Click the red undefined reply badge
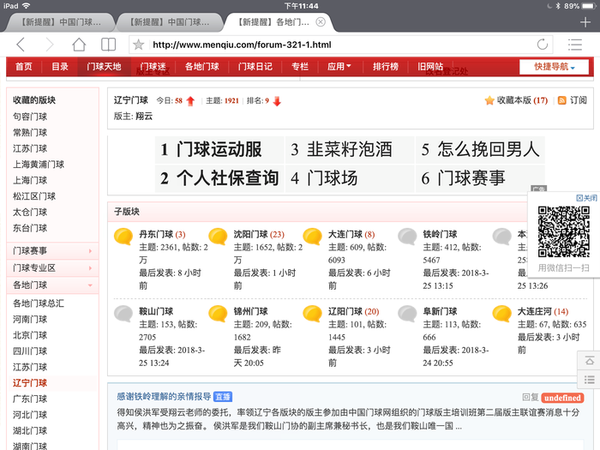Viewport: 600px width, 450px height. pos(562,398)
